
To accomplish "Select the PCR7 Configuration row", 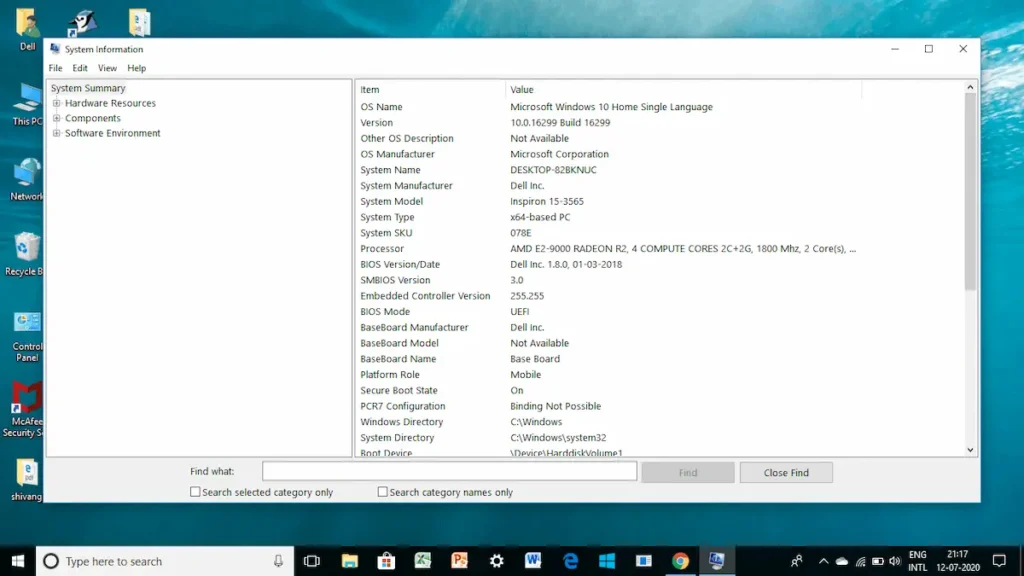I will click(660, 406).
